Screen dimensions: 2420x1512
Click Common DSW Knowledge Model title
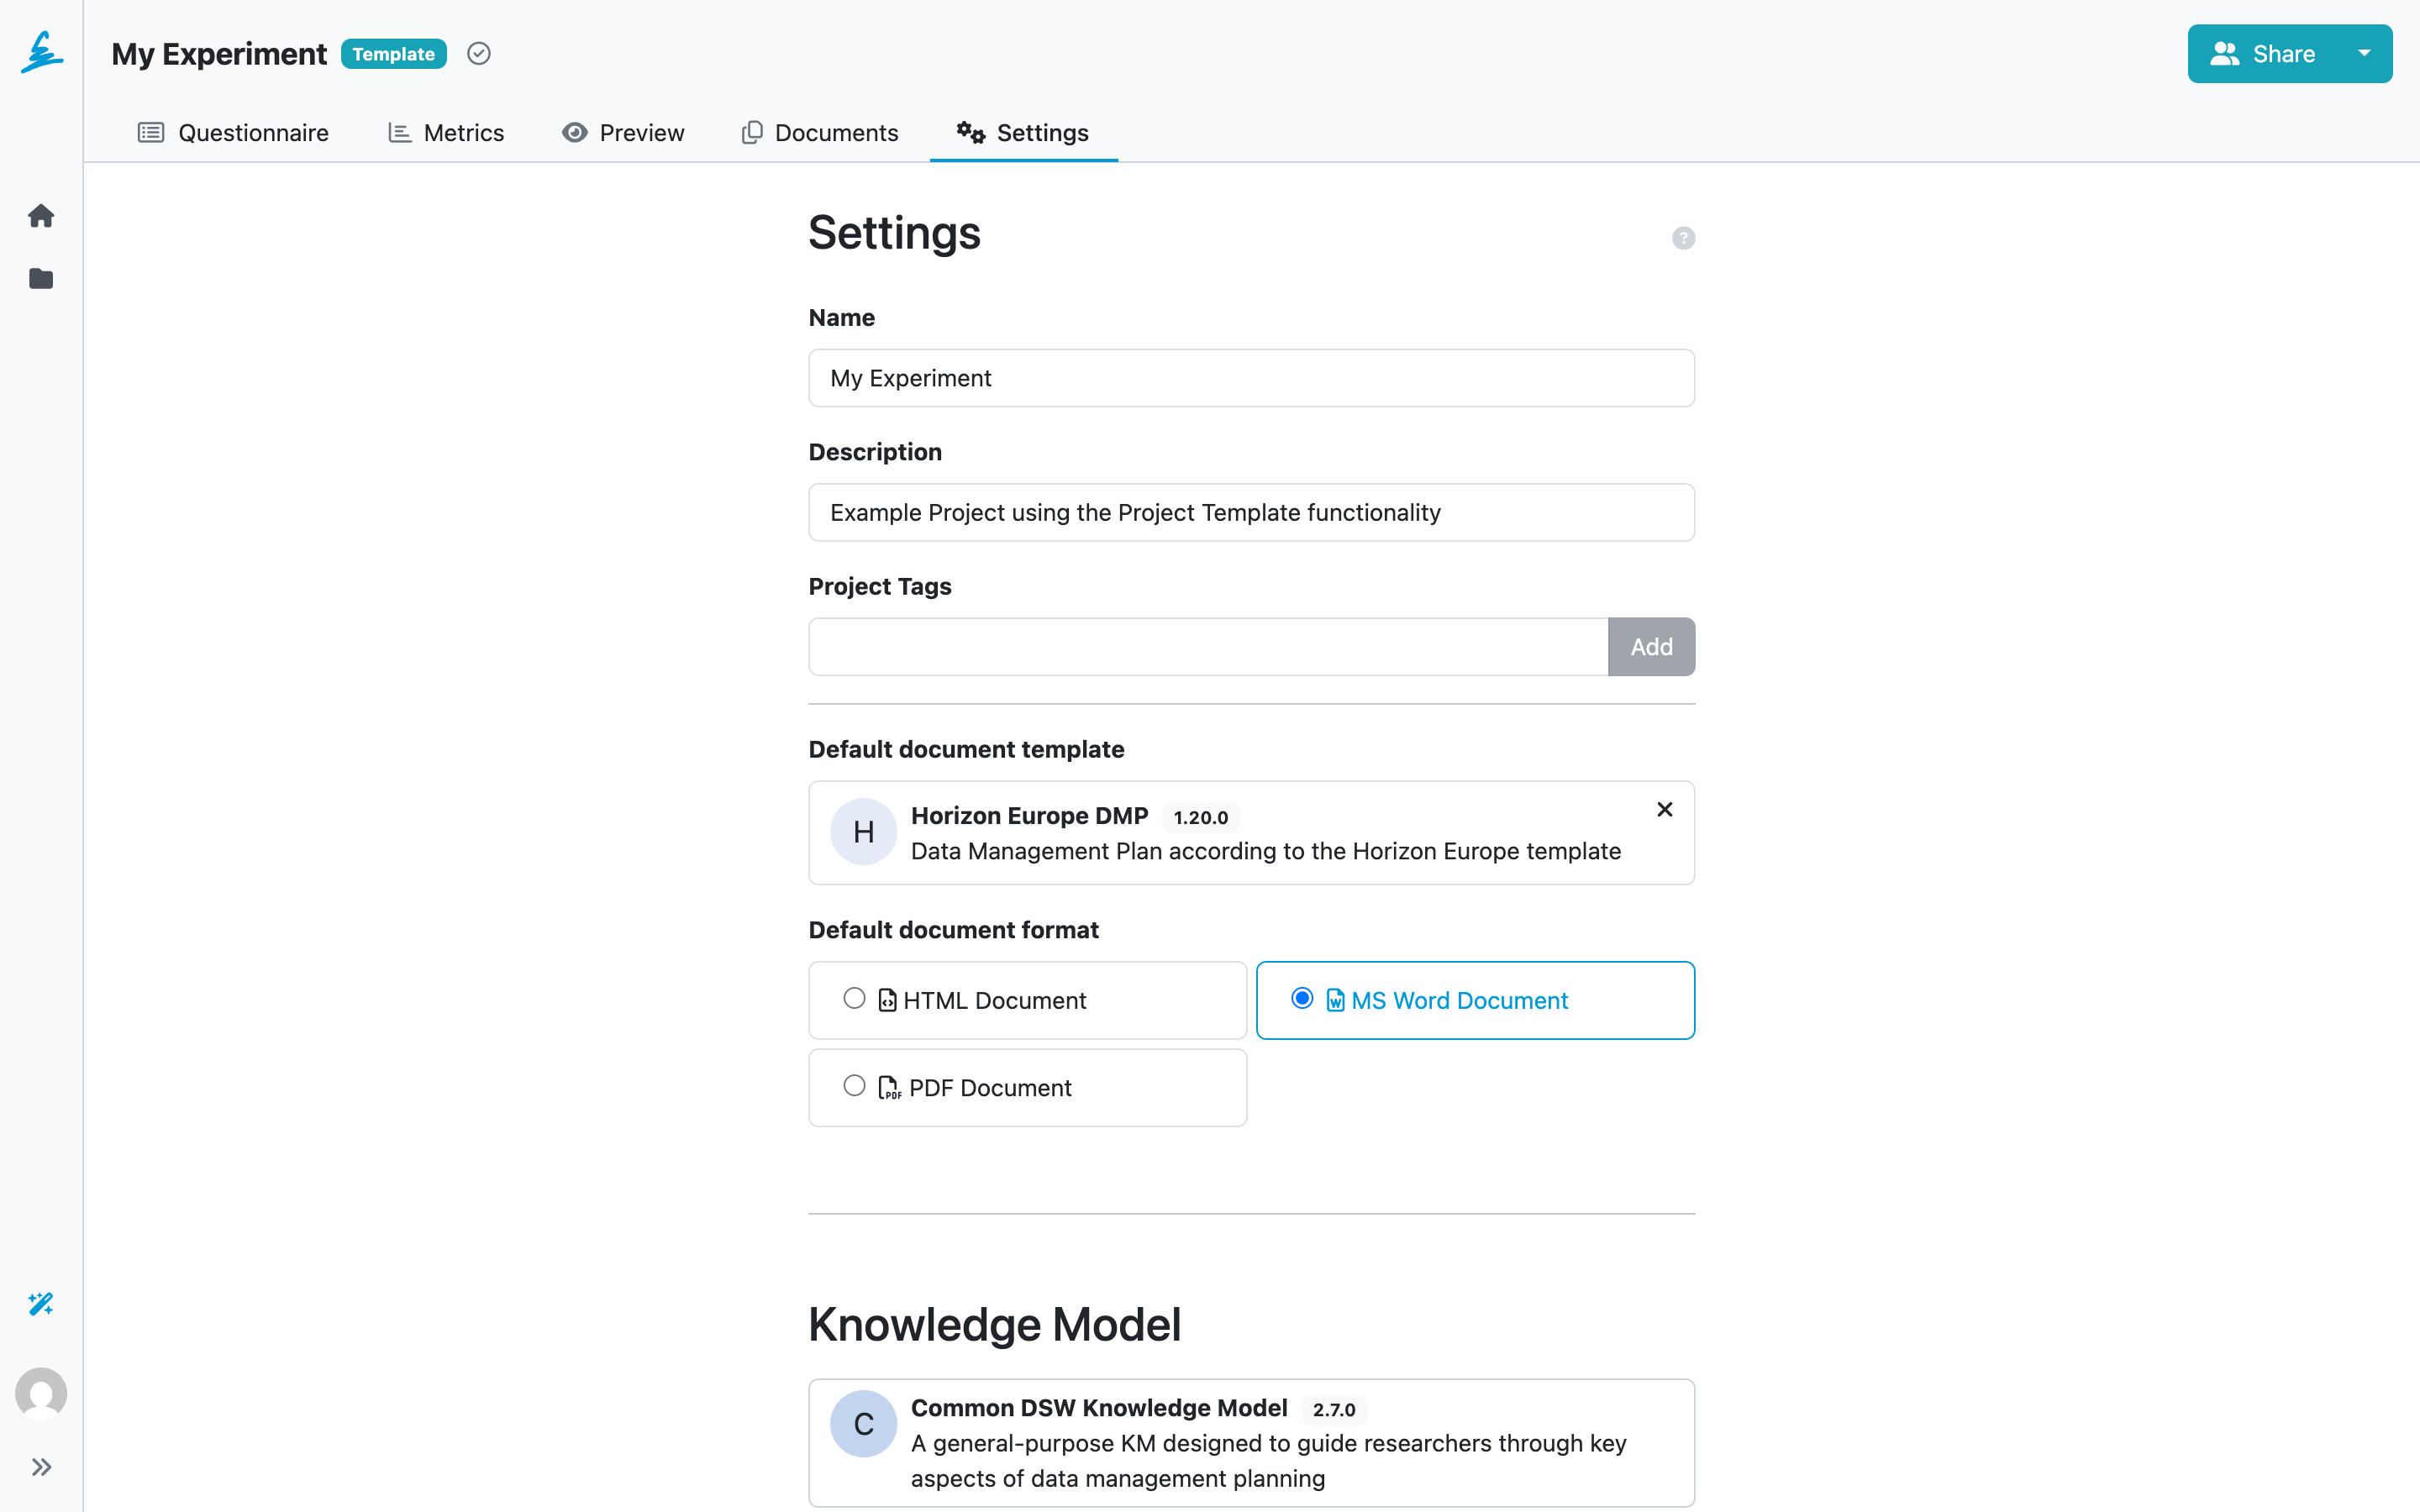pyautogui.click(x=1098, y=1408)
